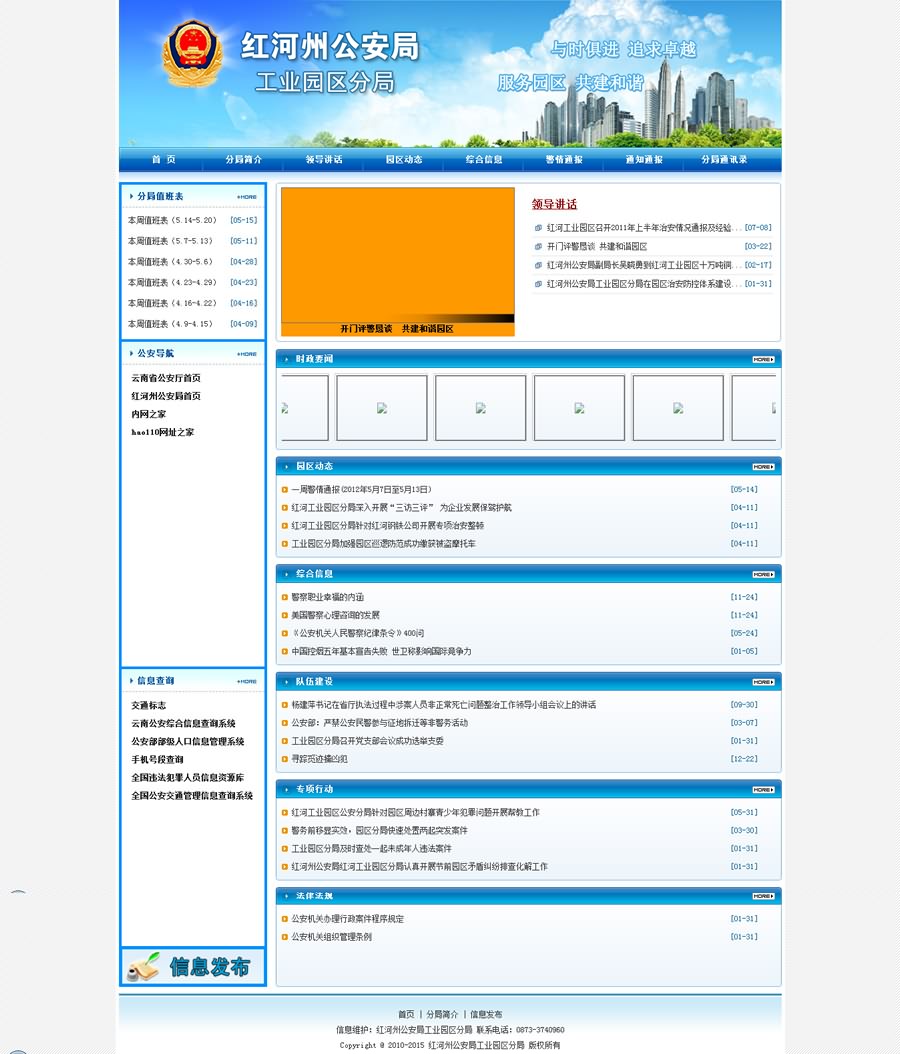Image resolution: width=900 pixels, height=1054 pixels.
Task: Click MORE button in 法律法规 header
Action: point(764,896)
